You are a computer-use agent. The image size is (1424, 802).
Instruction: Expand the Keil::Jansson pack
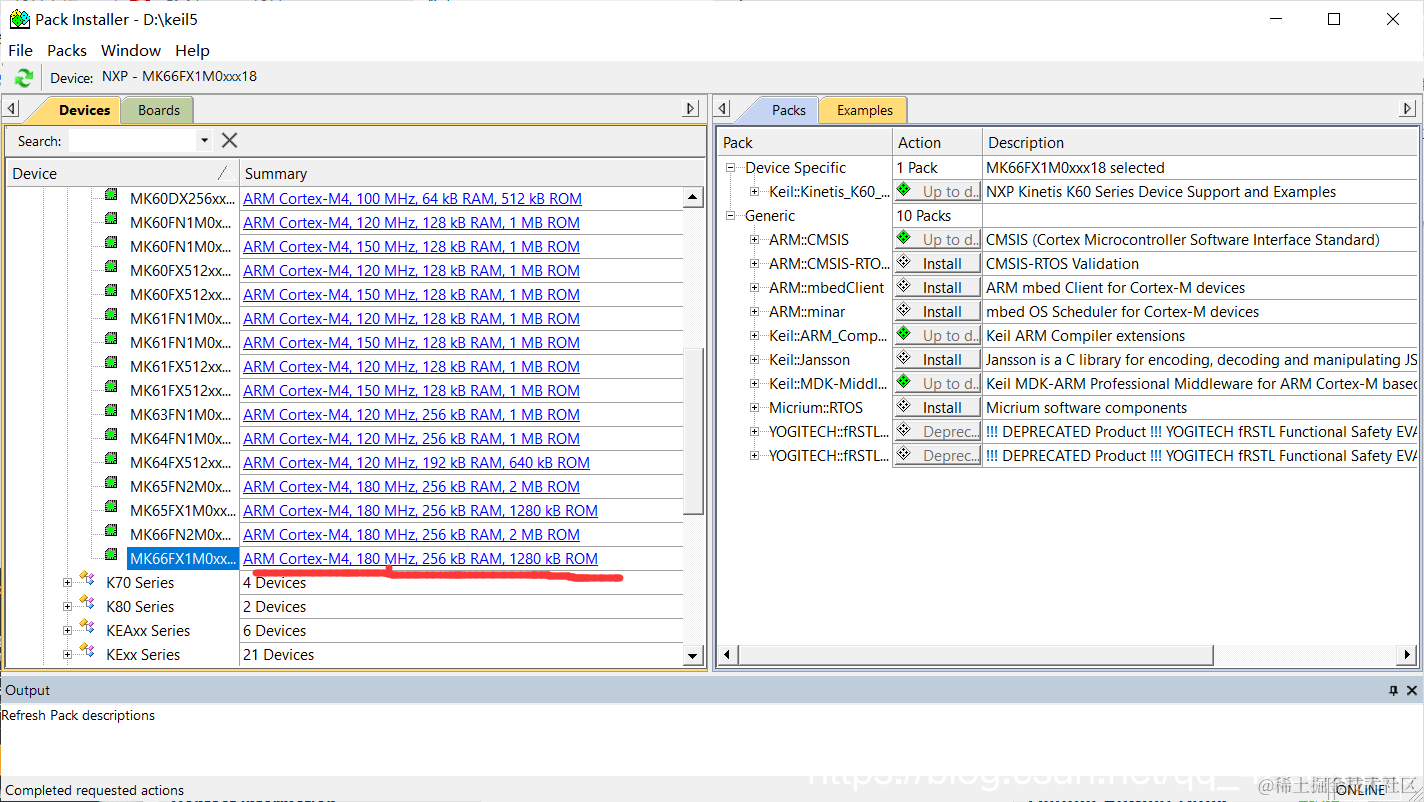pos(755,360)
